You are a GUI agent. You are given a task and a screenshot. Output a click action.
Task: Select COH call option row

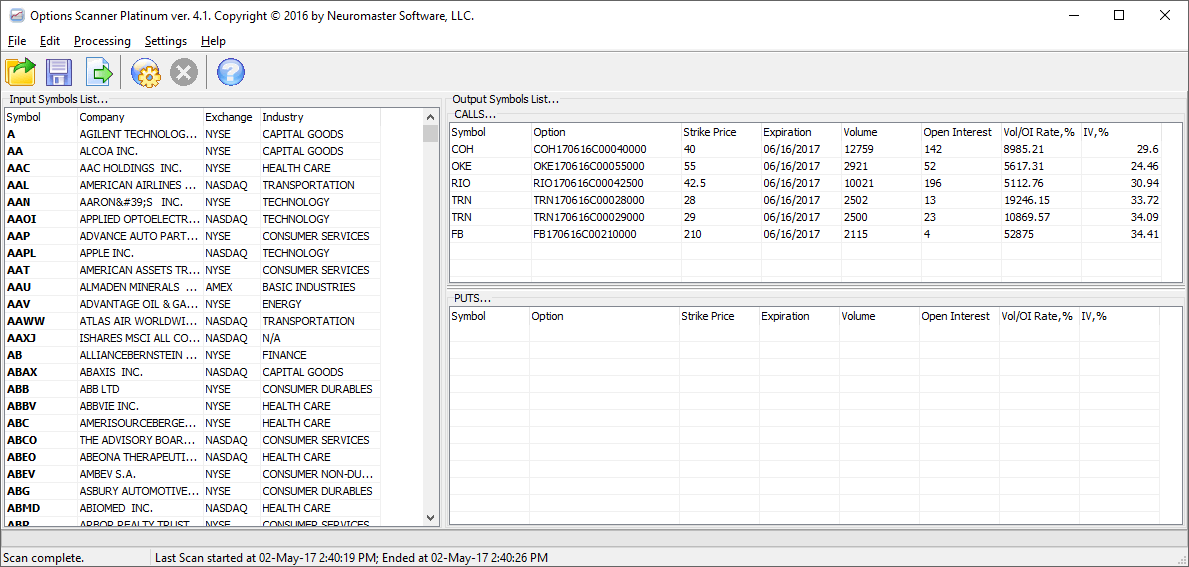click(x=805, y=149)
